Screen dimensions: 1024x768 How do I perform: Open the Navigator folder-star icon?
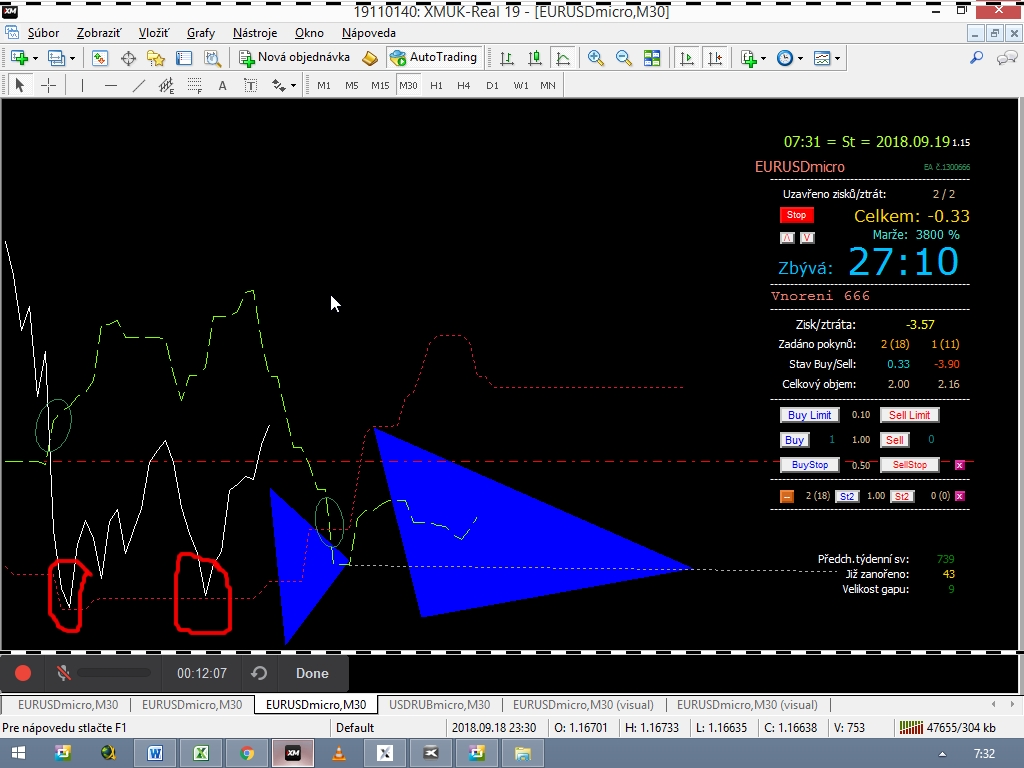click(x=156, y=58)
